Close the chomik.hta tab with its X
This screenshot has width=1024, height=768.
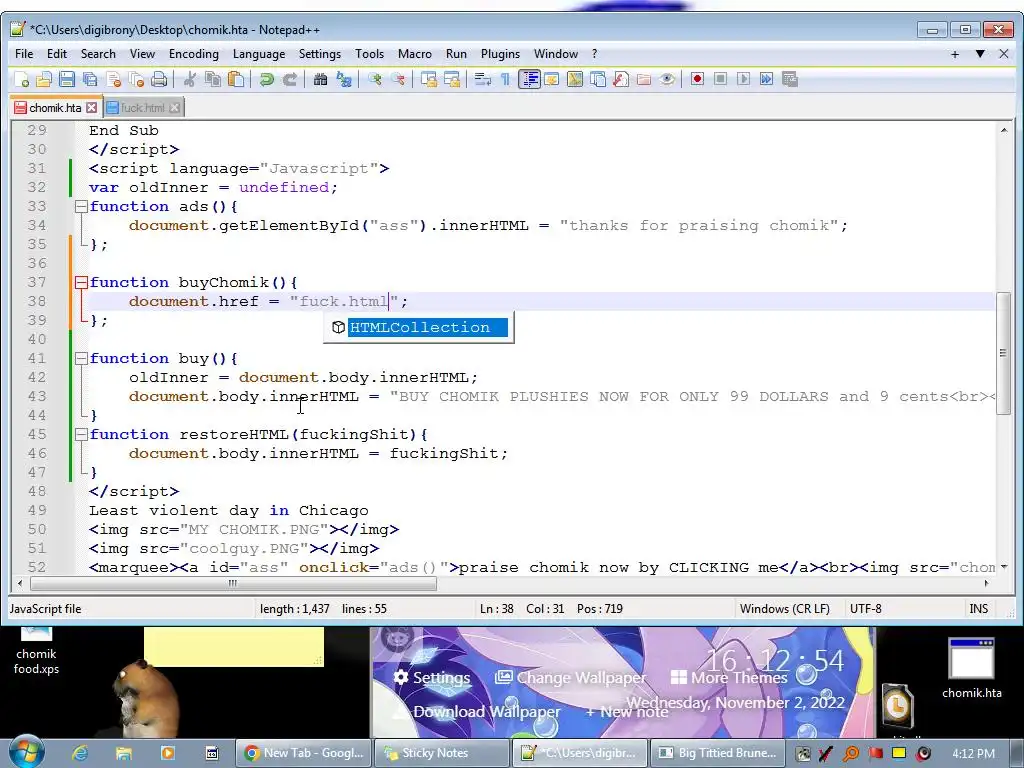pyautogui.click(x=91, y=108)
